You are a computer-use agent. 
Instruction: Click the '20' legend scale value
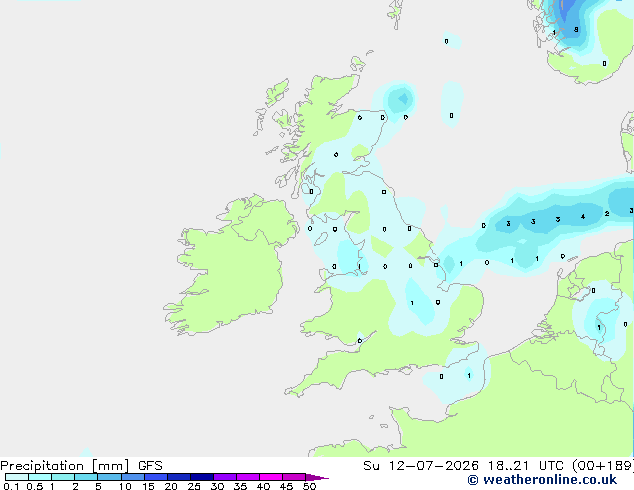click(171, 486)
